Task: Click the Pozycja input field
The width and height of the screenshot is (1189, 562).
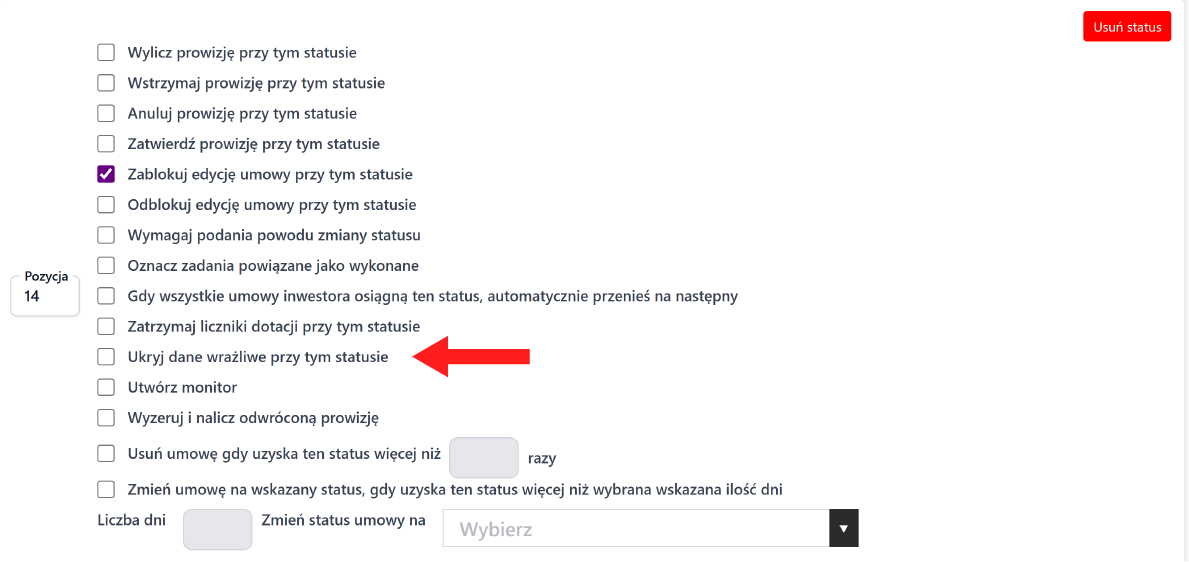Action: pyautogui.click(x=45, y=296)
